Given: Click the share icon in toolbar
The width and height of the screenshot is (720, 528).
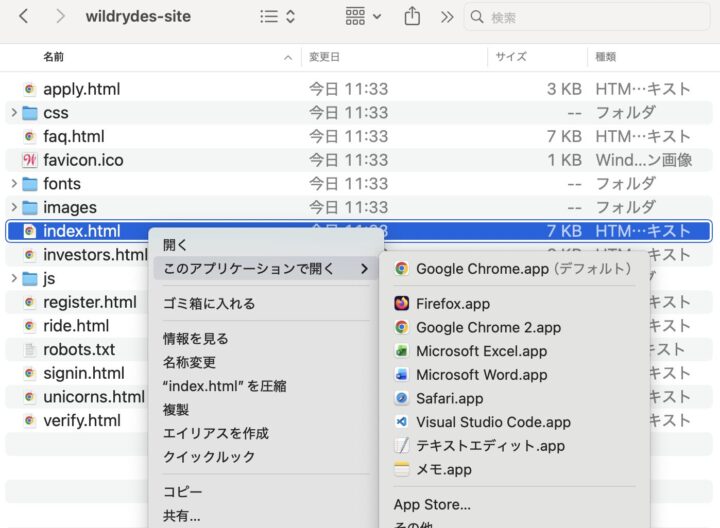Looking at the screenshot, I should click(412, 17).
